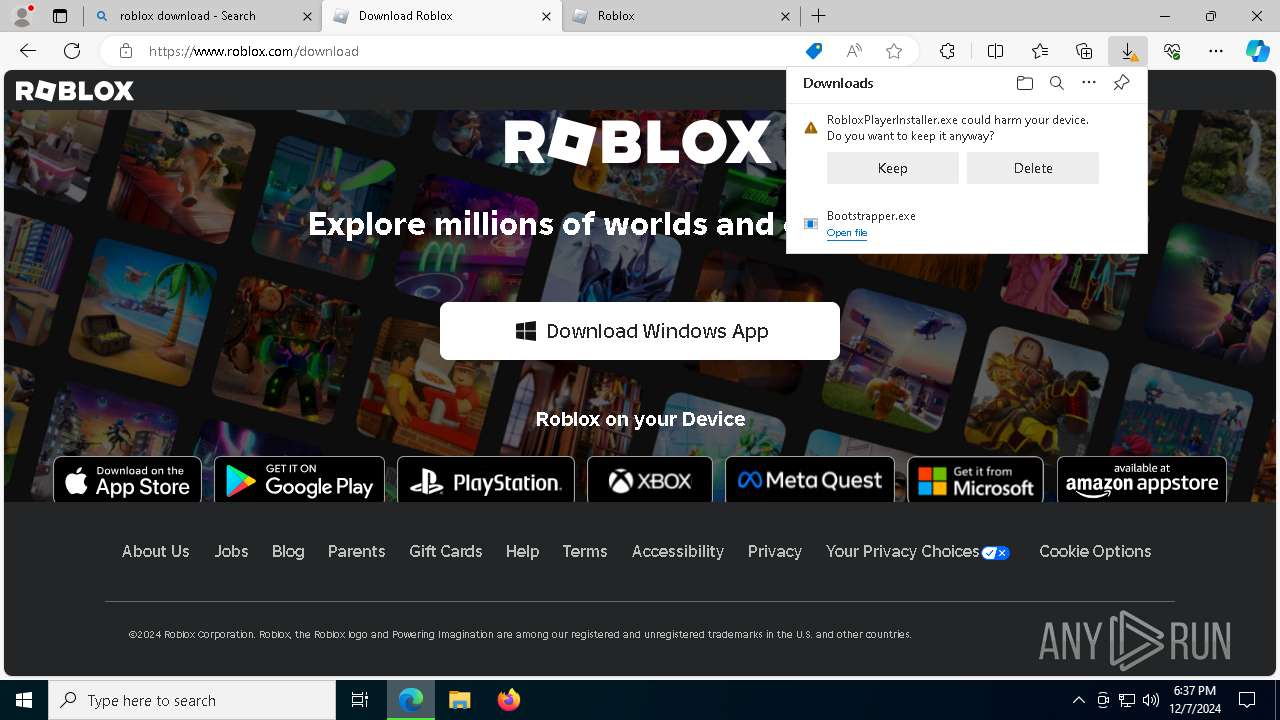Open Browser essentials heart icon

pos(1172,51)
